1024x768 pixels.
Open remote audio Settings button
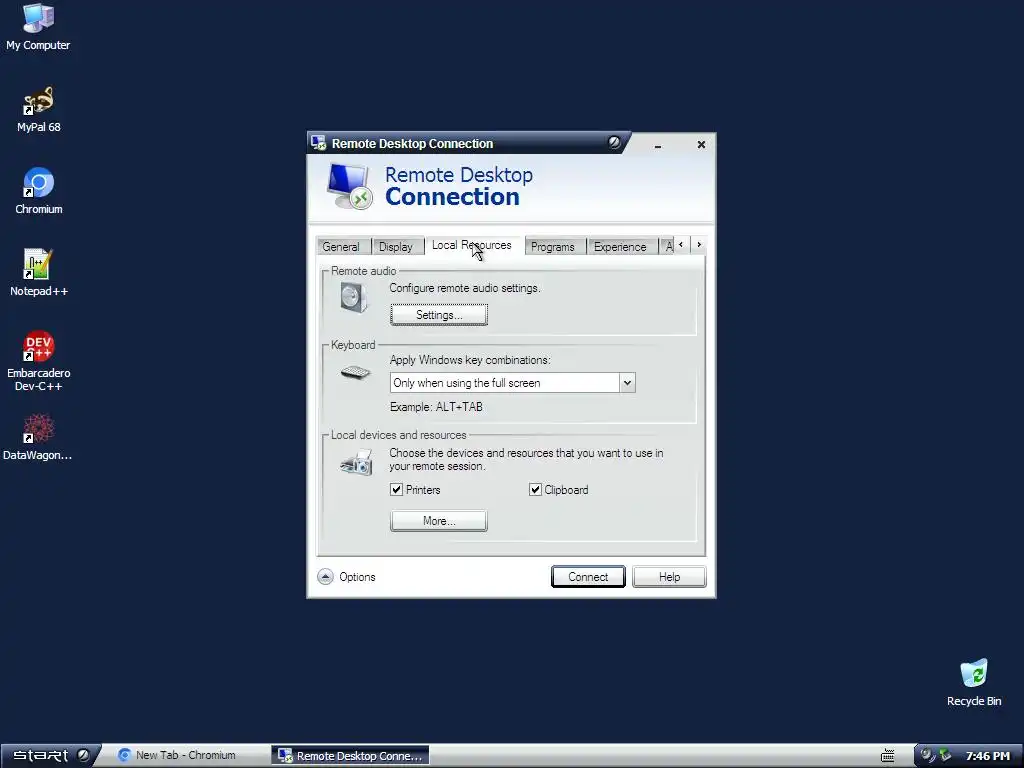point(439,315)
